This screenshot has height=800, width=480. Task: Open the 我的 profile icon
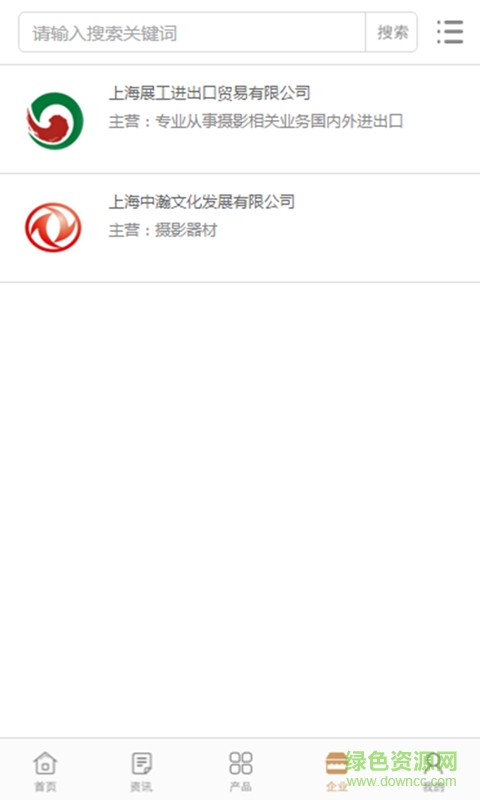(x=433, y=763)
